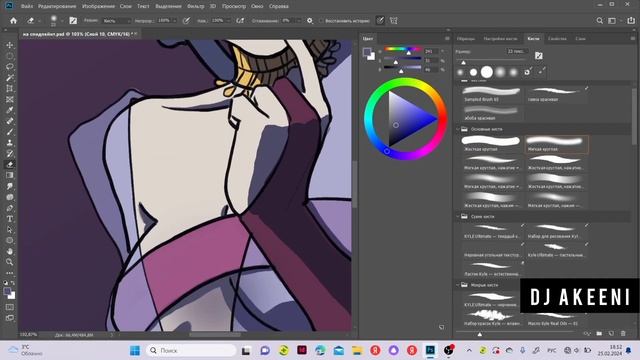Toggle Quick Mask mode

[10, 307]
